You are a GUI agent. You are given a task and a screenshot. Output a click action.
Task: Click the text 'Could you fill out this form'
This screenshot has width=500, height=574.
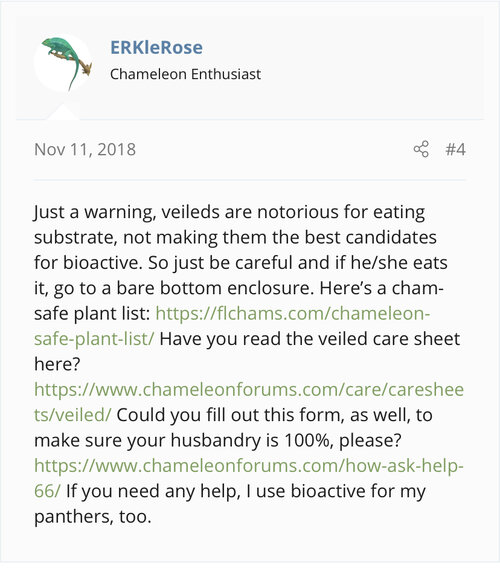230,415
